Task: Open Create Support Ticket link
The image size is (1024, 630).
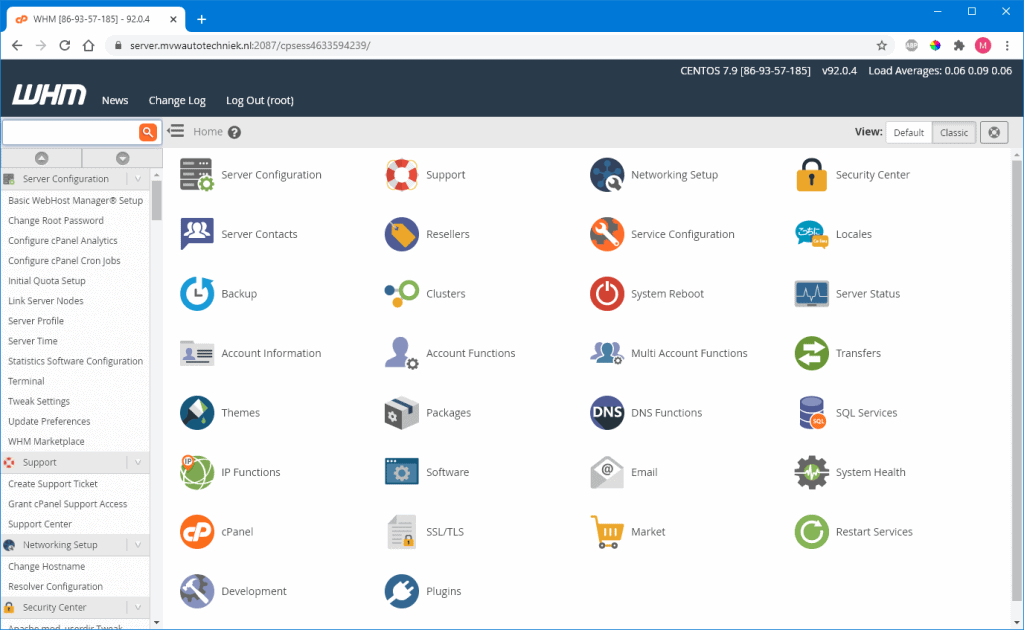Action: coord(52,484)
